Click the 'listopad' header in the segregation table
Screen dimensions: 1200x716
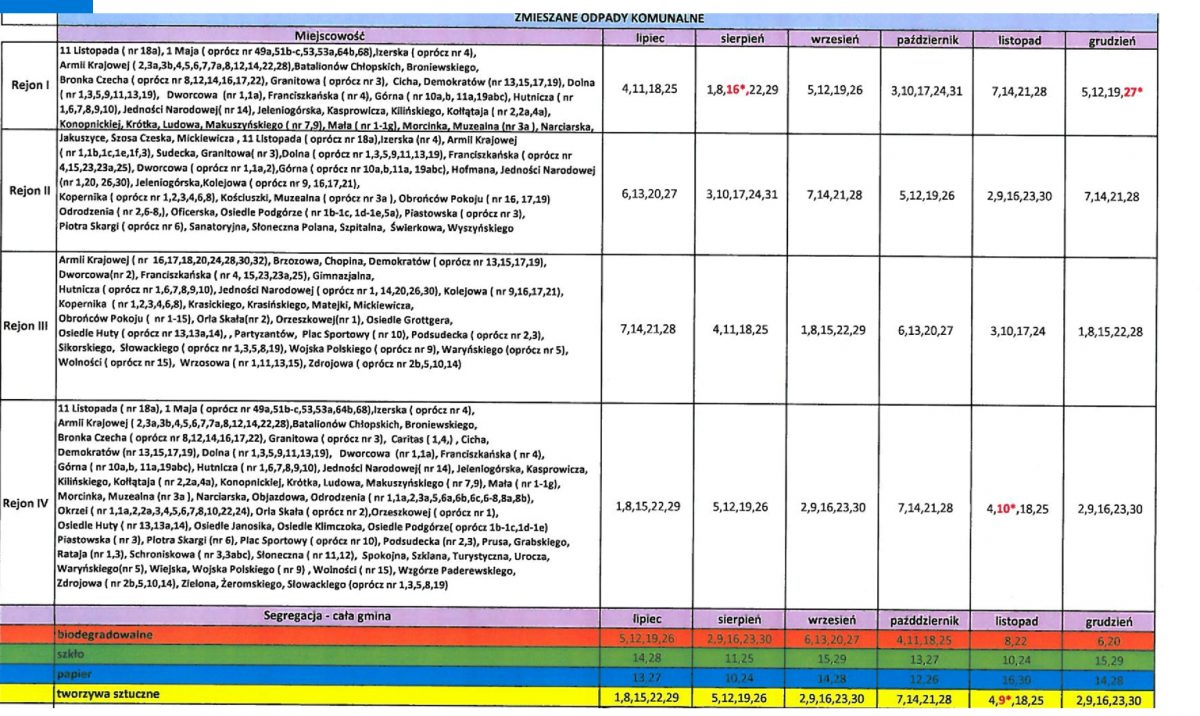[1020, 620]
